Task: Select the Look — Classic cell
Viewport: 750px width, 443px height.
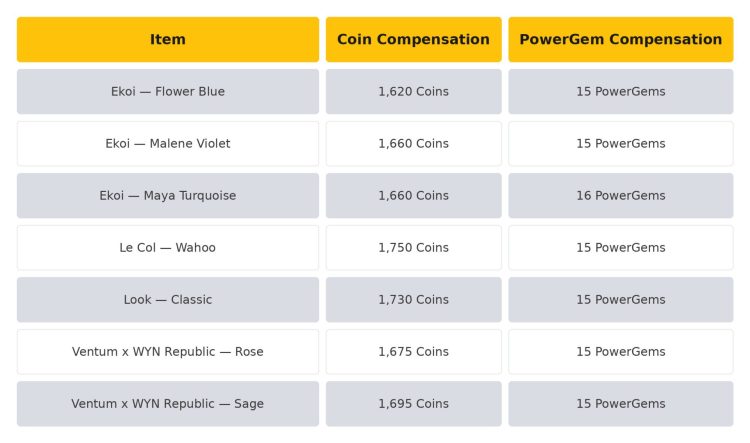Action: point(168,299)
